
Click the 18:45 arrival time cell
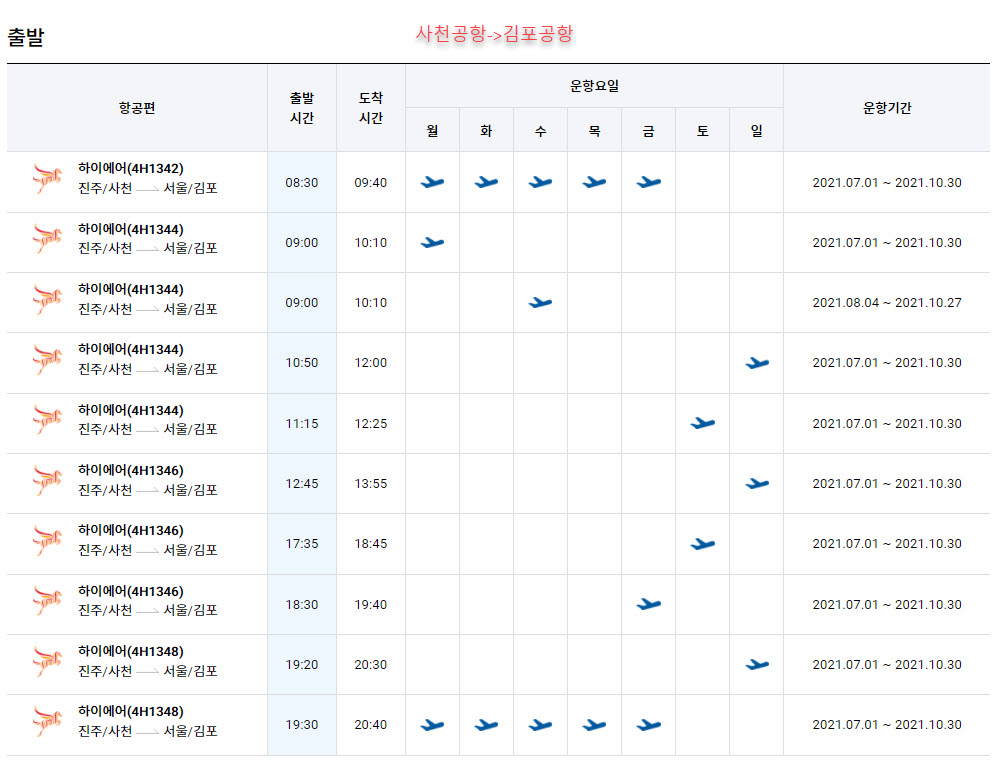(371, 544)
